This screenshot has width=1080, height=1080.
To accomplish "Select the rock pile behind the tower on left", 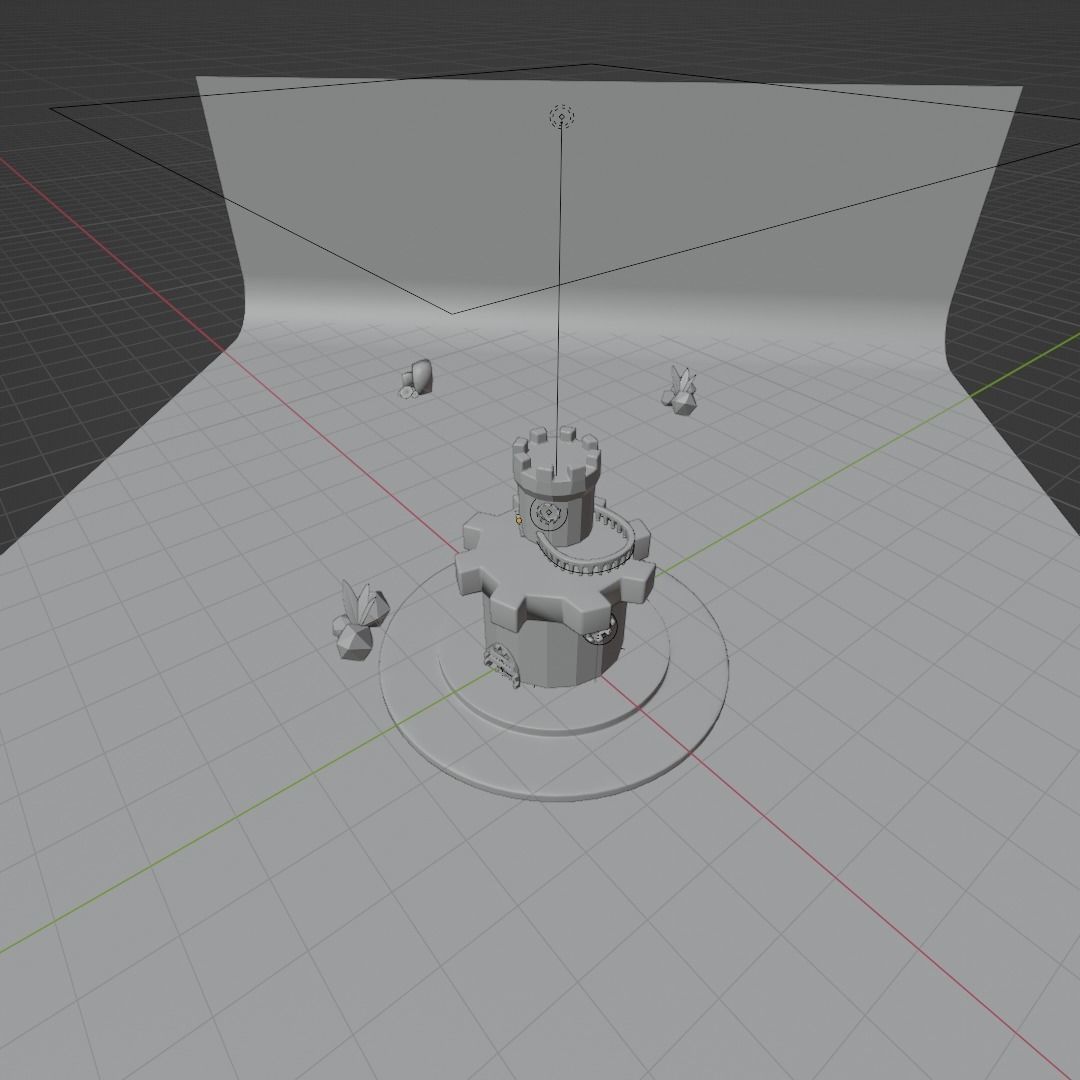I will (x=417, y=379).
